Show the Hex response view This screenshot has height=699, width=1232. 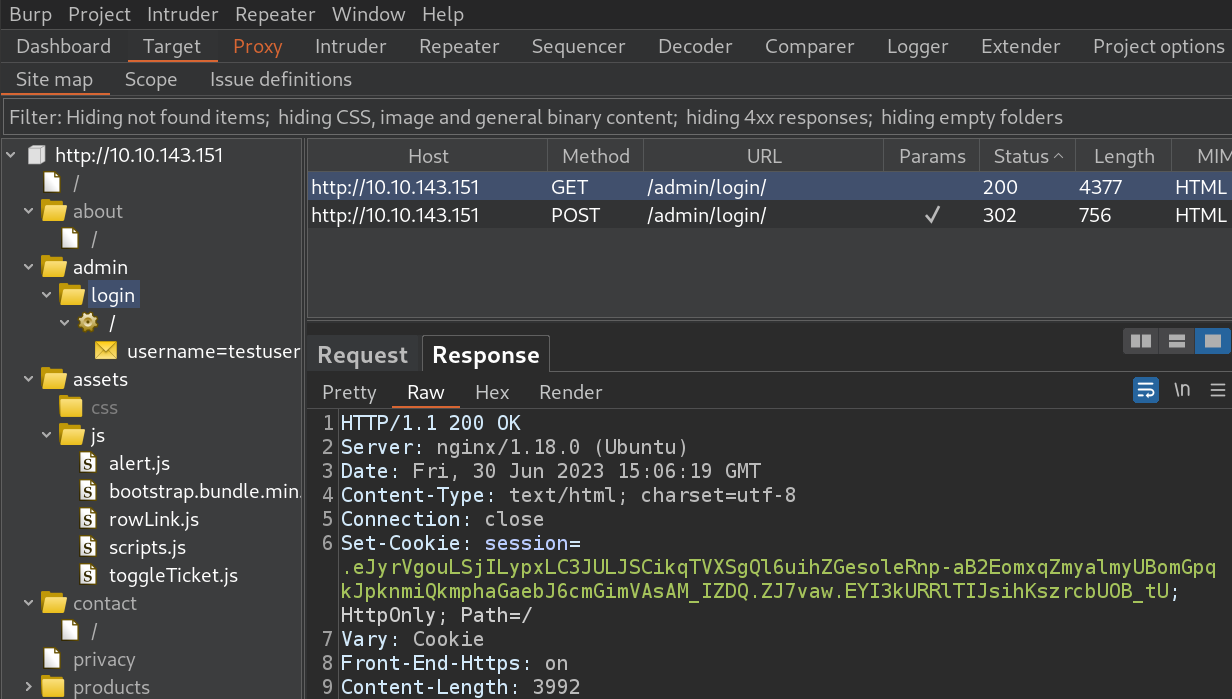coord(492,392)
